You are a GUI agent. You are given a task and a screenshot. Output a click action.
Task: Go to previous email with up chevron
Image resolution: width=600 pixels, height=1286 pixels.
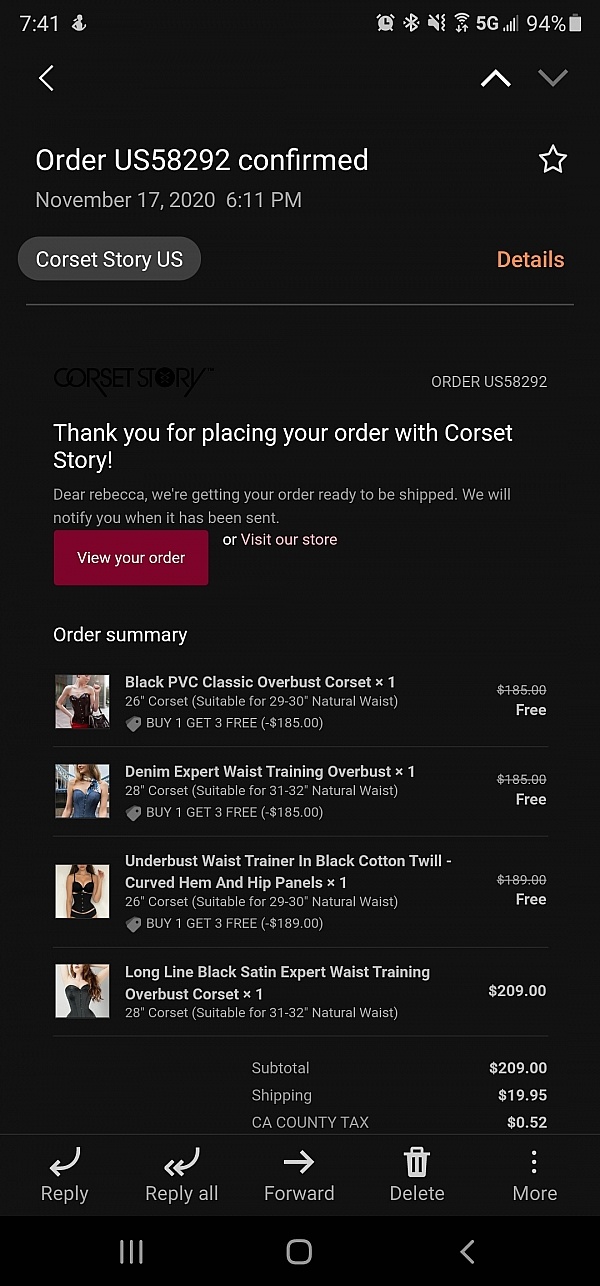(x=496, y=79)
